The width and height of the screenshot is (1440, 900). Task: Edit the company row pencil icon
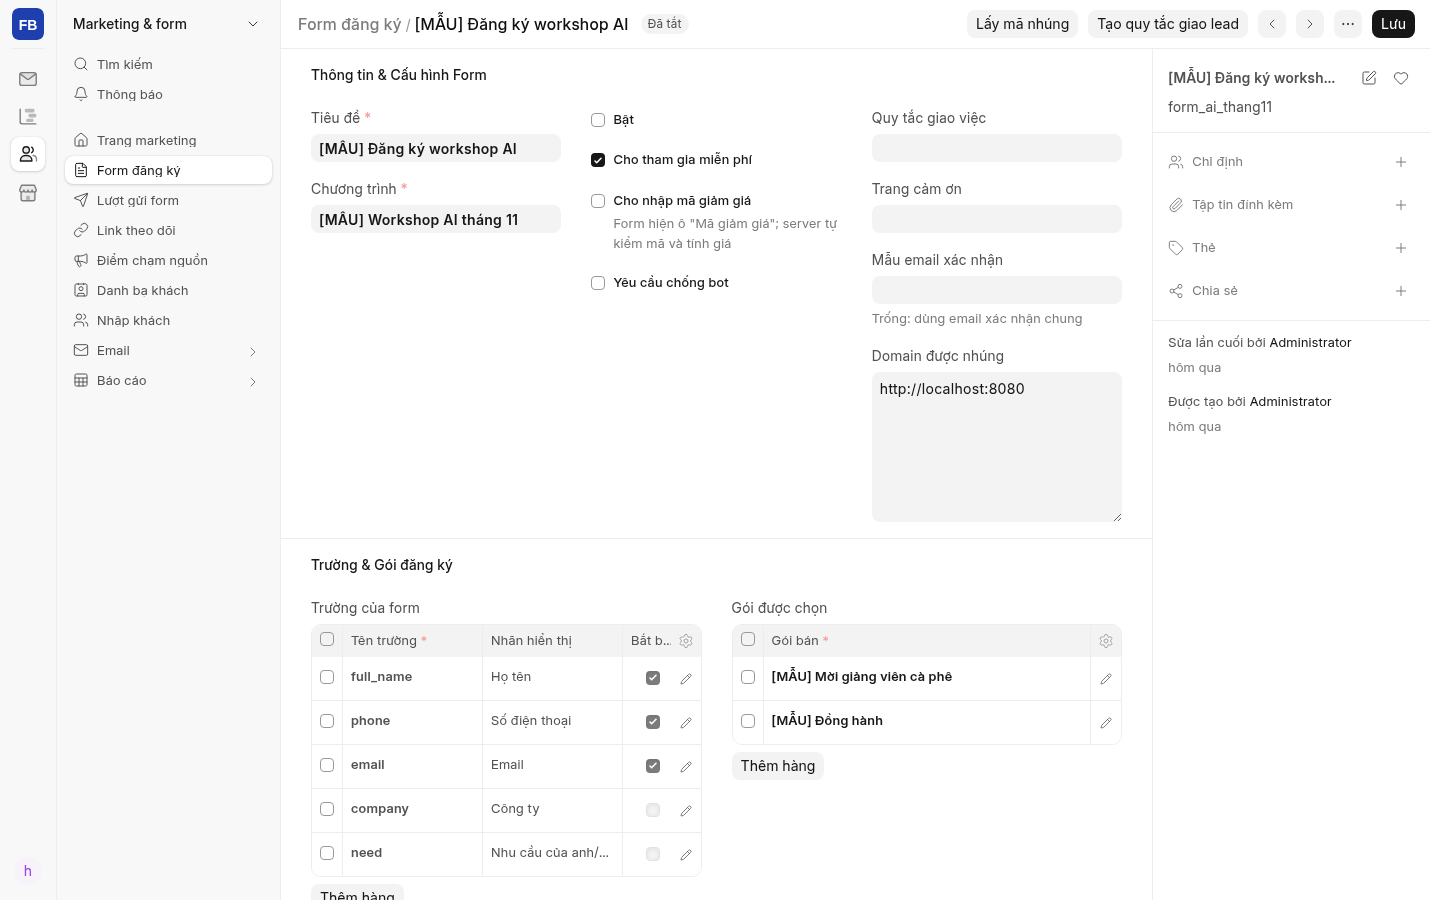[x=686, y=811]
